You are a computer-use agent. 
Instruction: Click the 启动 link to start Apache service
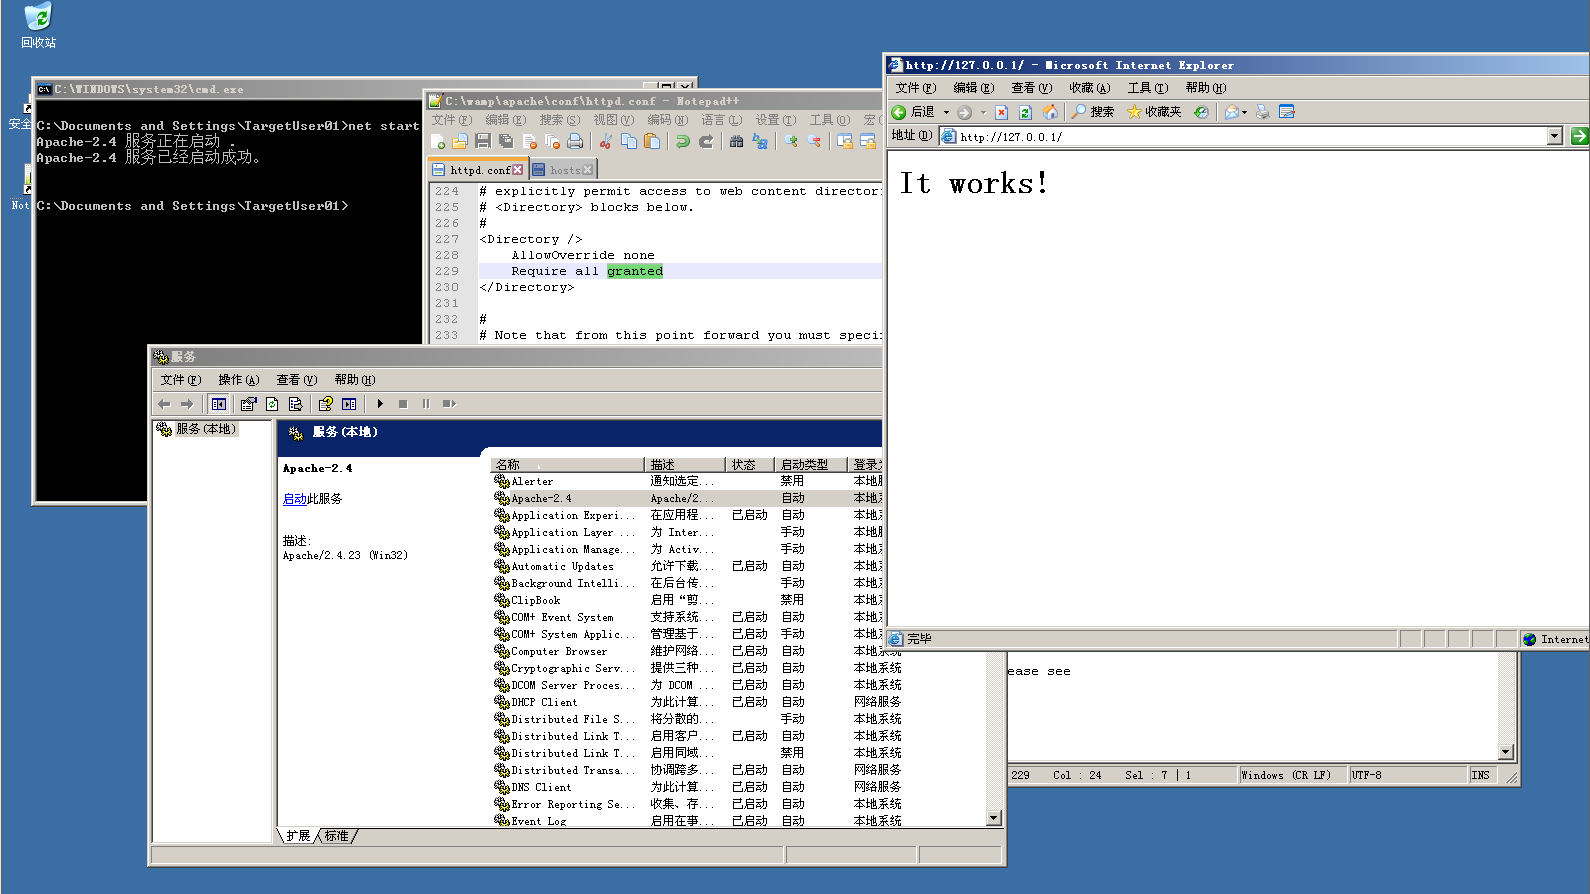tap(295, 499)
